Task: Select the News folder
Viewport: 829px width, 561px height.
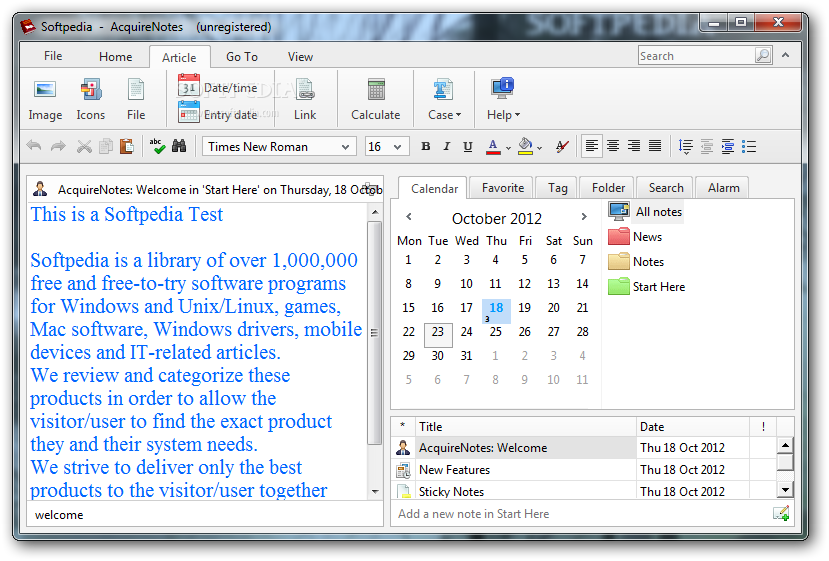Action: pyautogui.click(x=635, y=236)
